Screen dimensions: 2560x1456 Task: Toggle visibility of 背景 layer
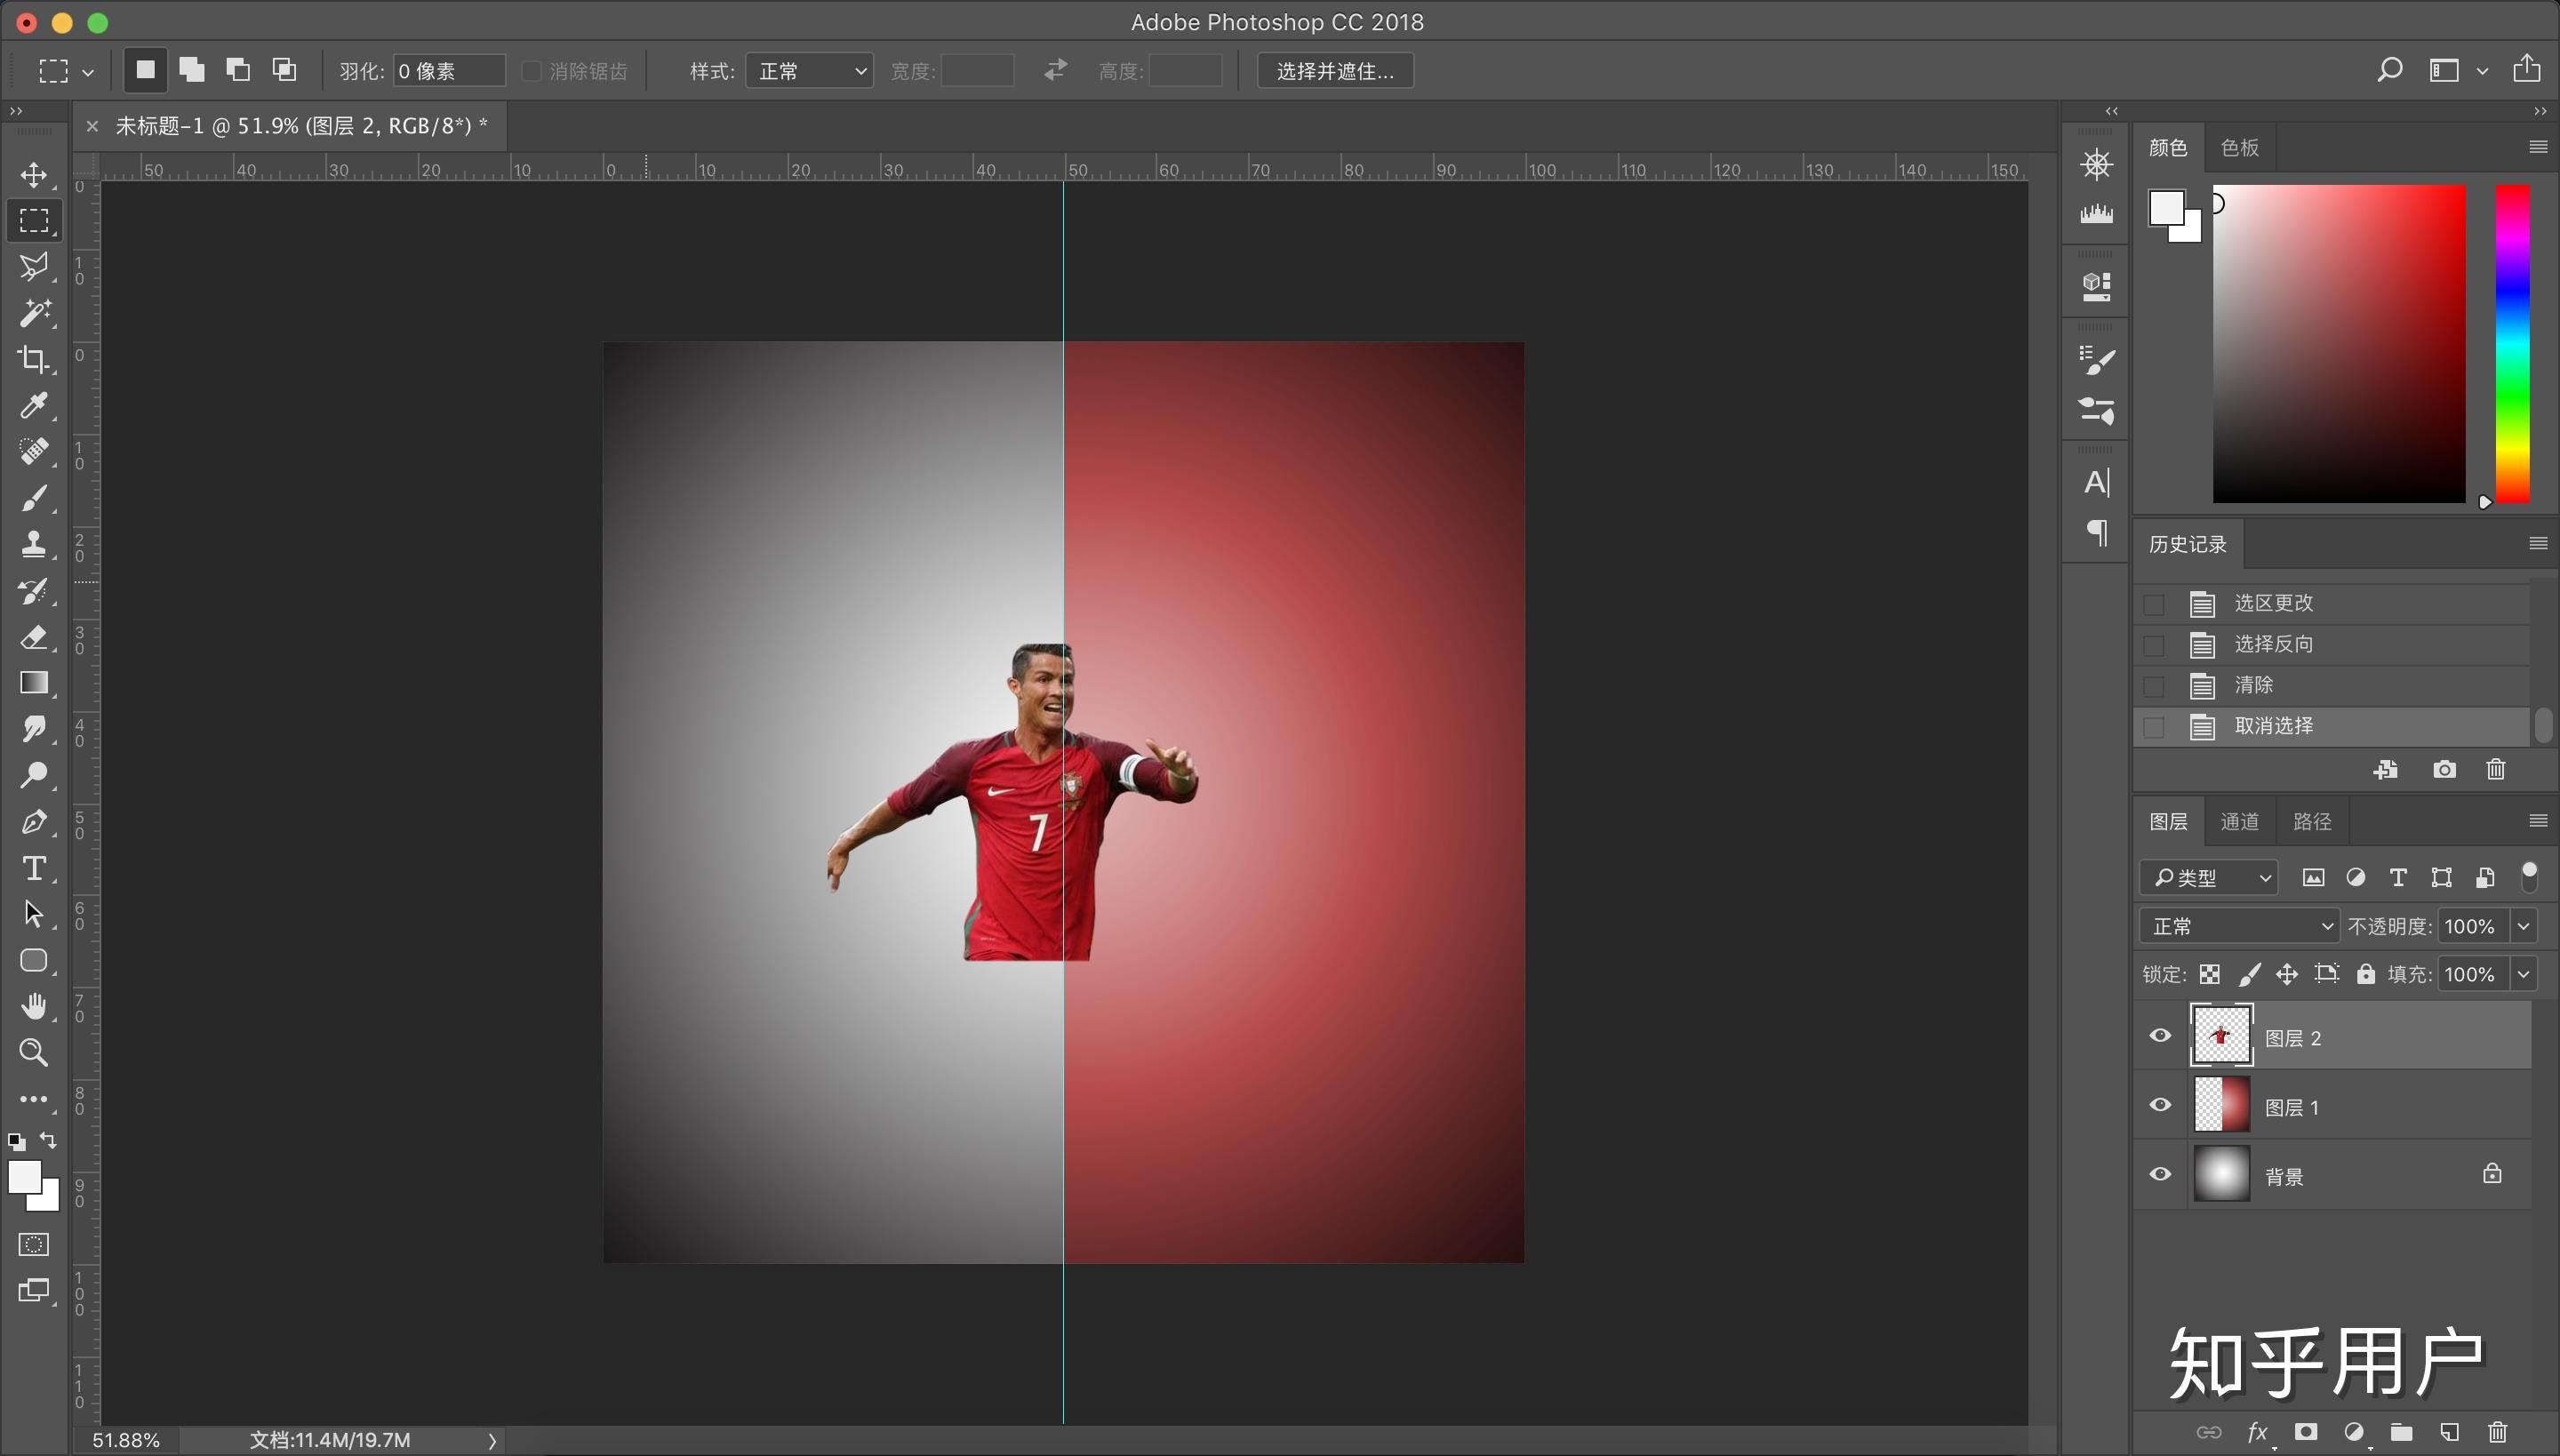2160,1174
